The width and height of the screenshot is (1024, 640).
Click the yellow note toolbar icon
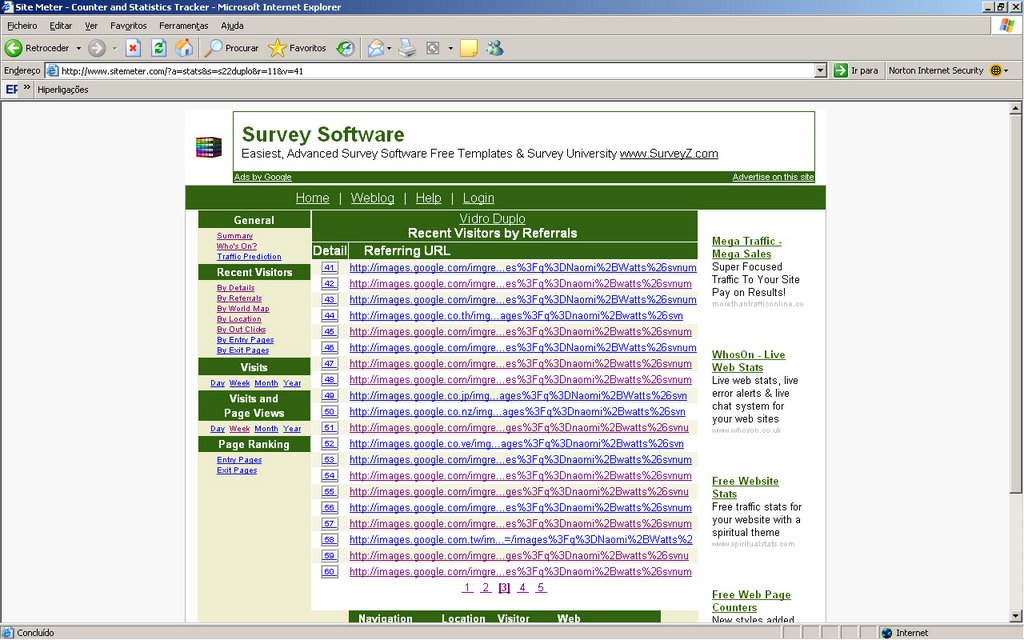(469, 48)
